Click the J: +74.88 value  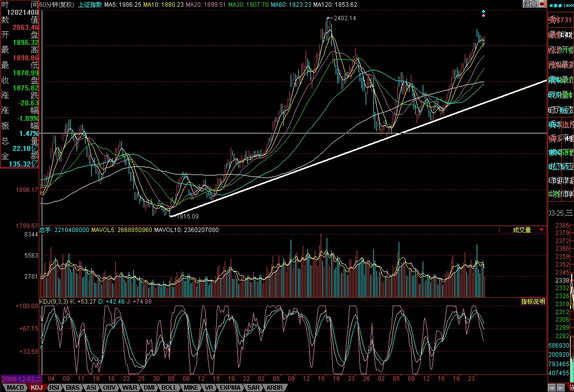(x=138, y=302)
